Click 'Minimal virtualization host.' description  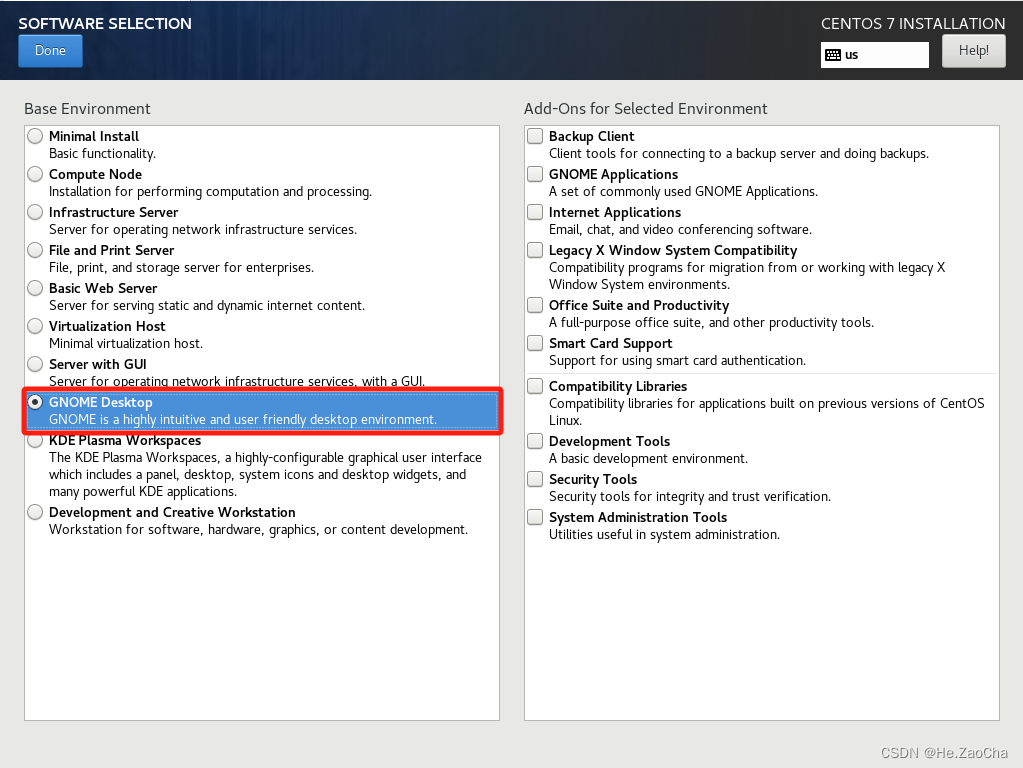tap(126, 343)
